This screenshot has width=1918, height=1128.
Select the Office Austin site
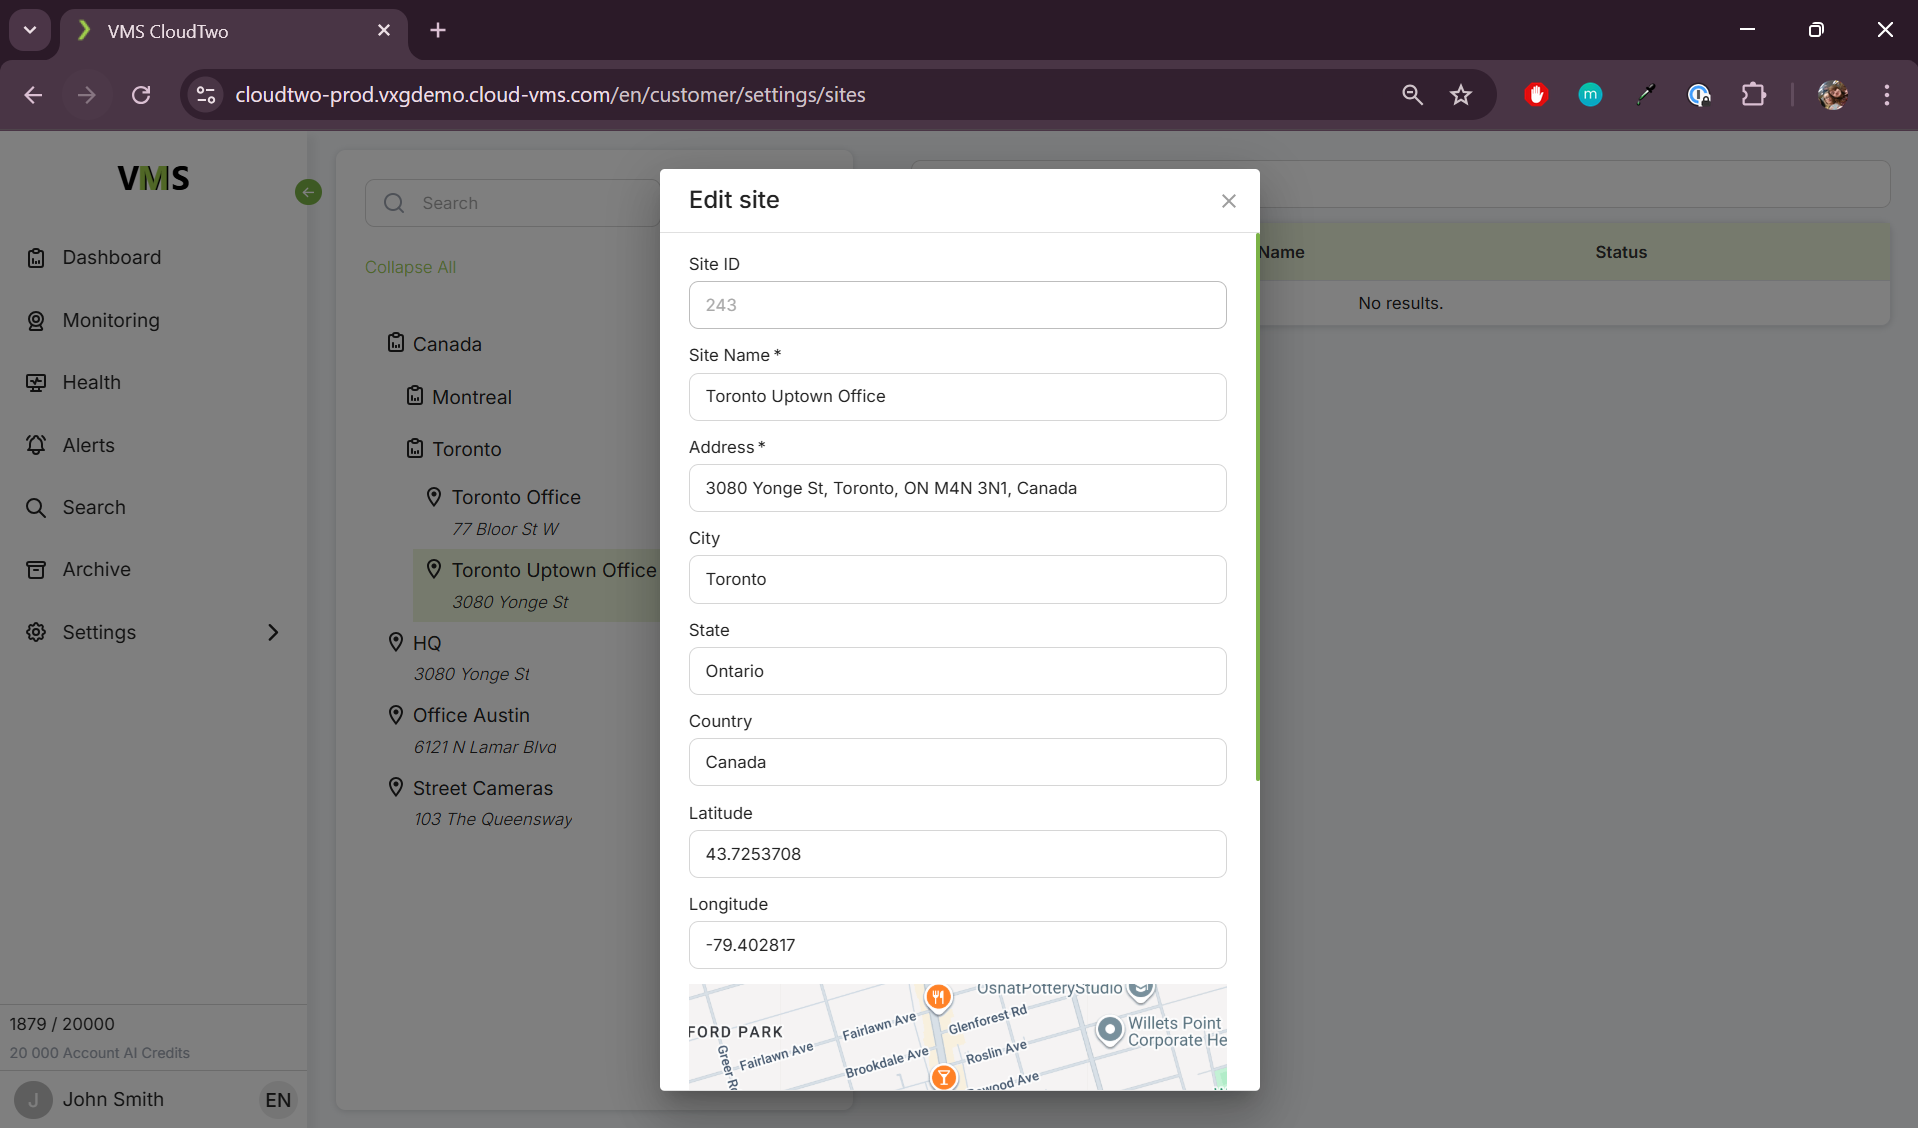pos(471,715)
